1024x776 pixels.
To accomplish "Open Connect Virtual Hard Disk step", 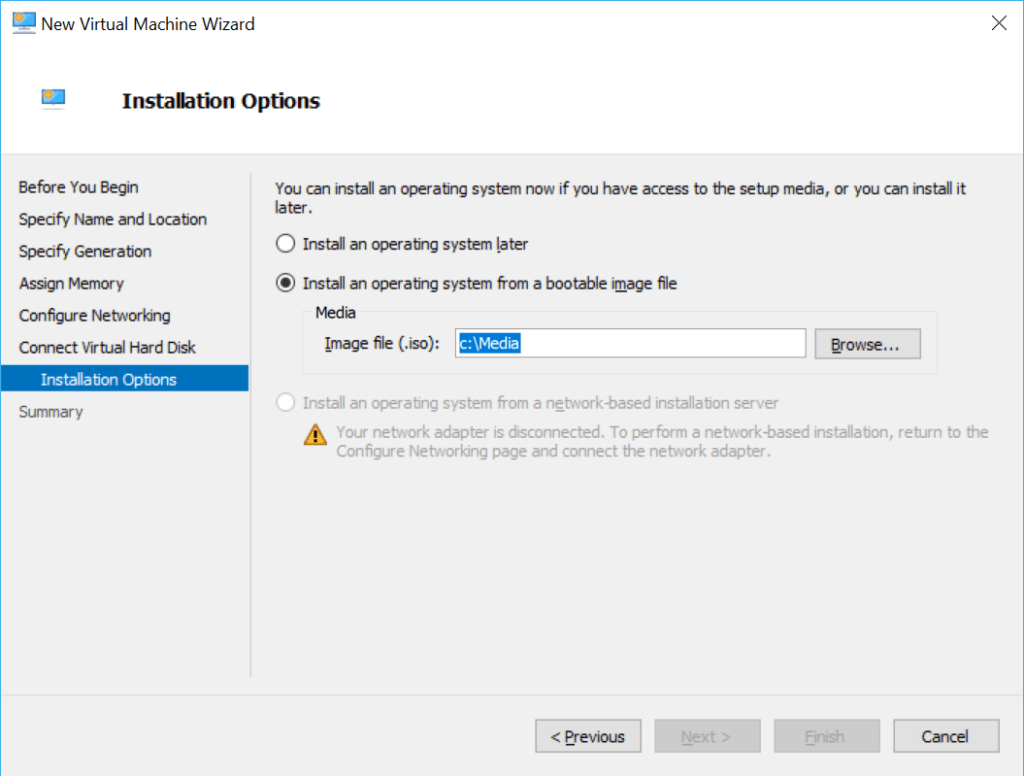I will pyautogui.click(x=107, y=347).
